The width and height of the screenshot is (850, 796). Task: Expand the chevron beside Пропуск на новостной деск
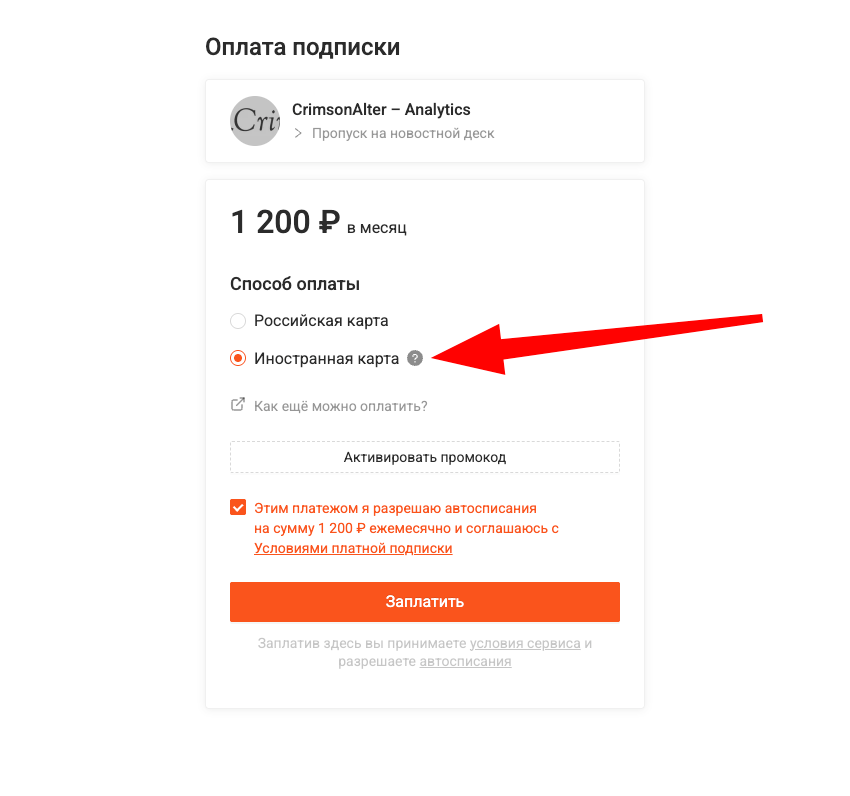[298, 133]
